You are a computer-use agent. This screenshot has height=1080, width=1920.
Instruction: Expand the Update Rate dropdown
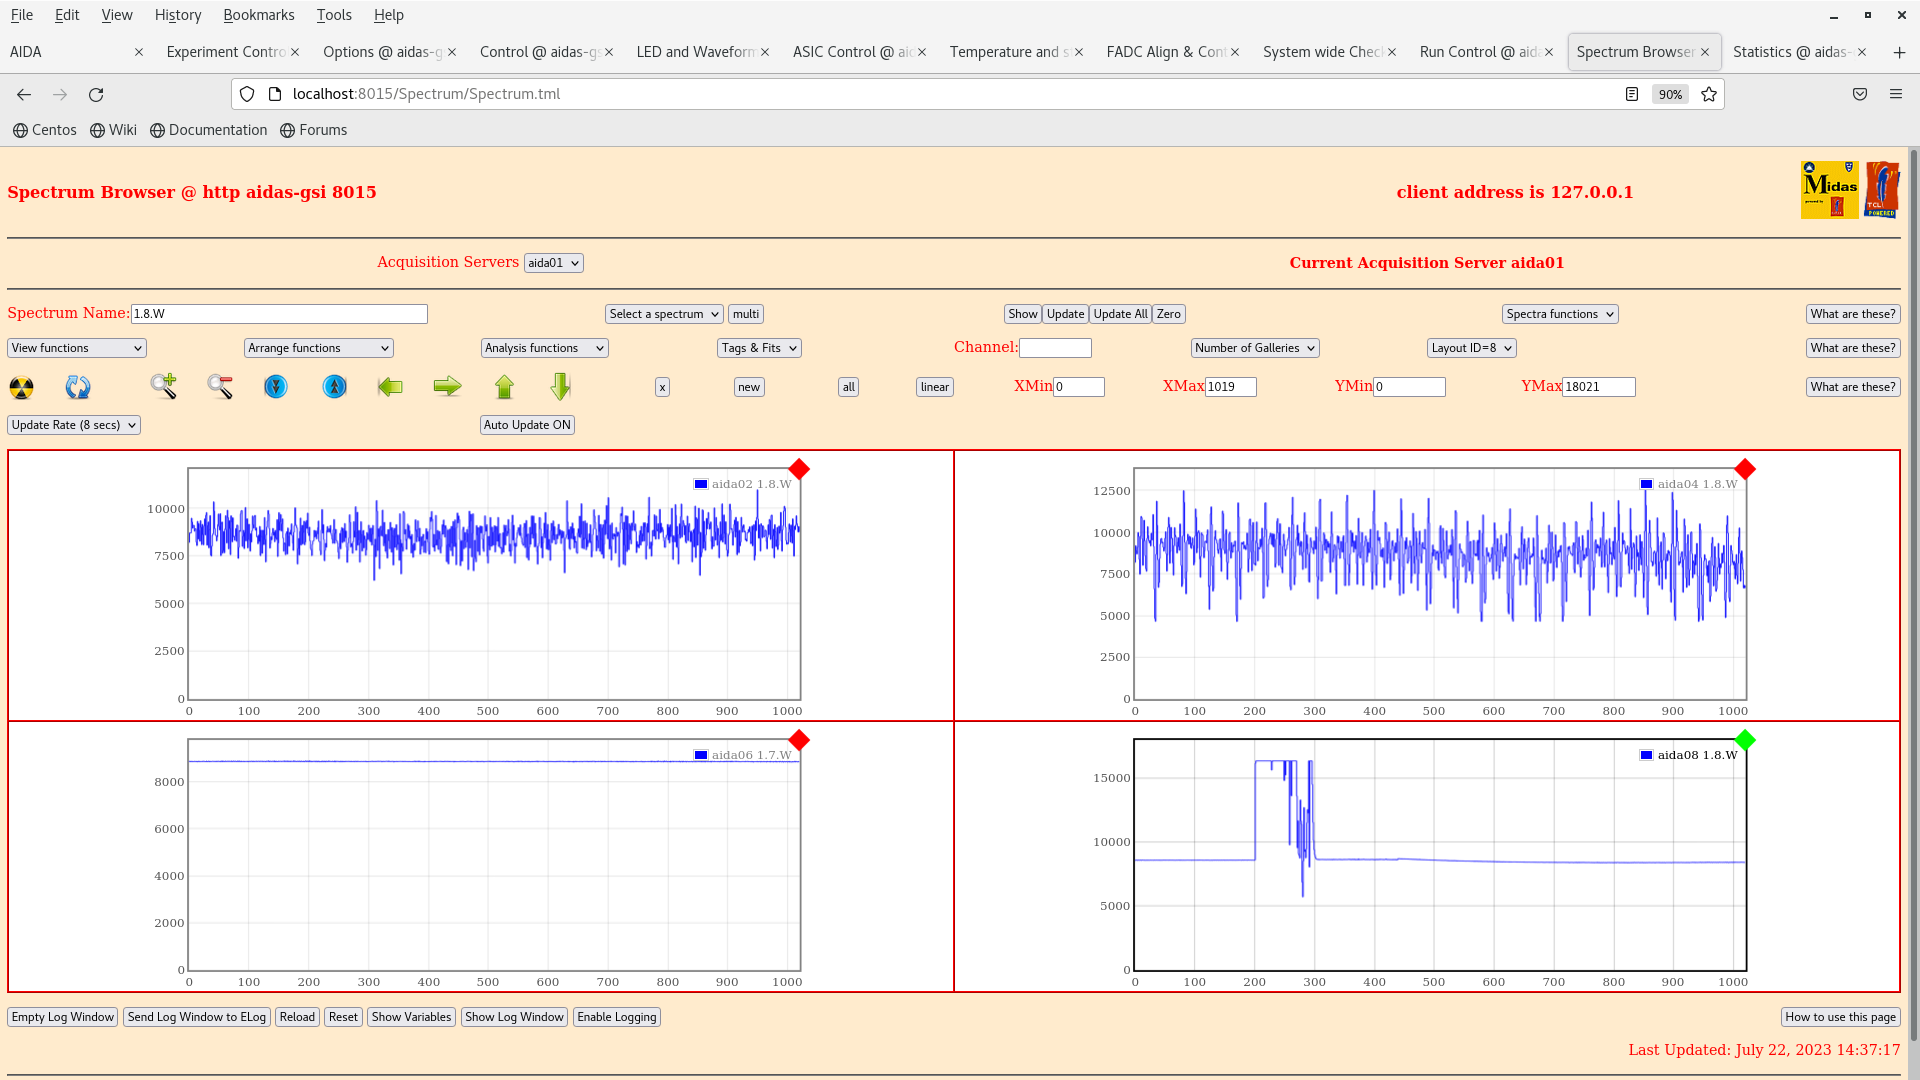[x=74, y=425]
